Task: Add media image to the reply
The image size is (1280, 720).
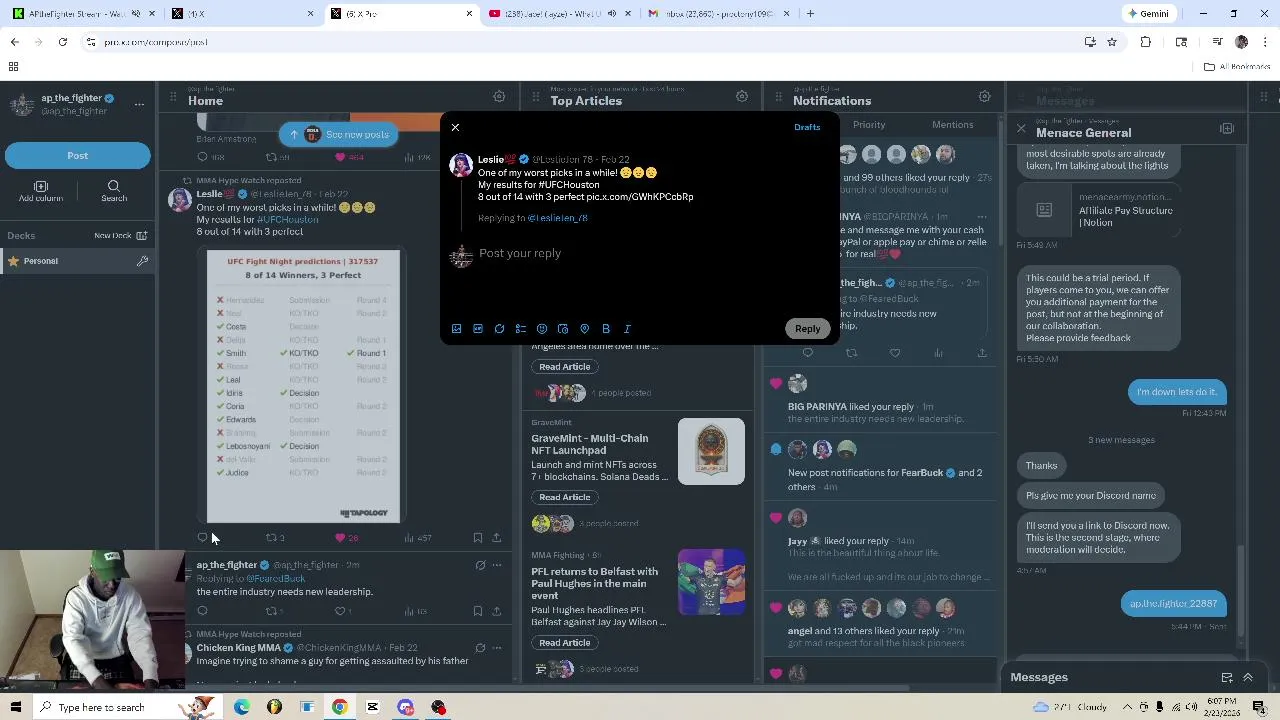Action: pos(456,329)
